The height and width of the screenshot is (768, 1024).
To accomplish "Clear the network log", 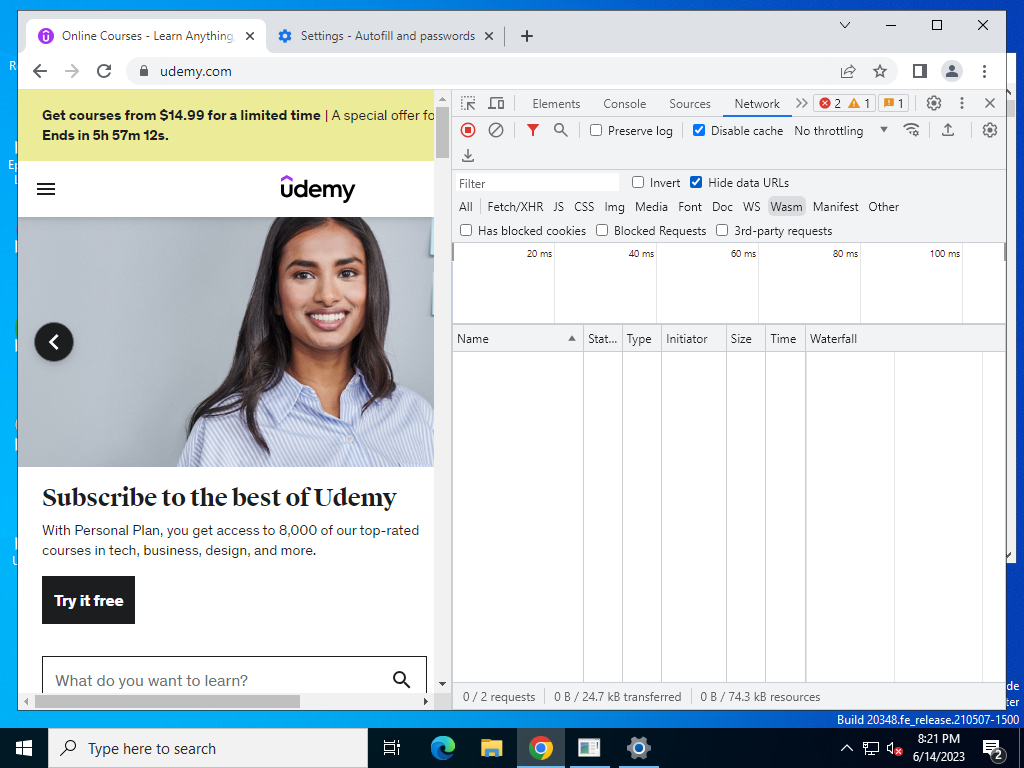I will 496,130.
